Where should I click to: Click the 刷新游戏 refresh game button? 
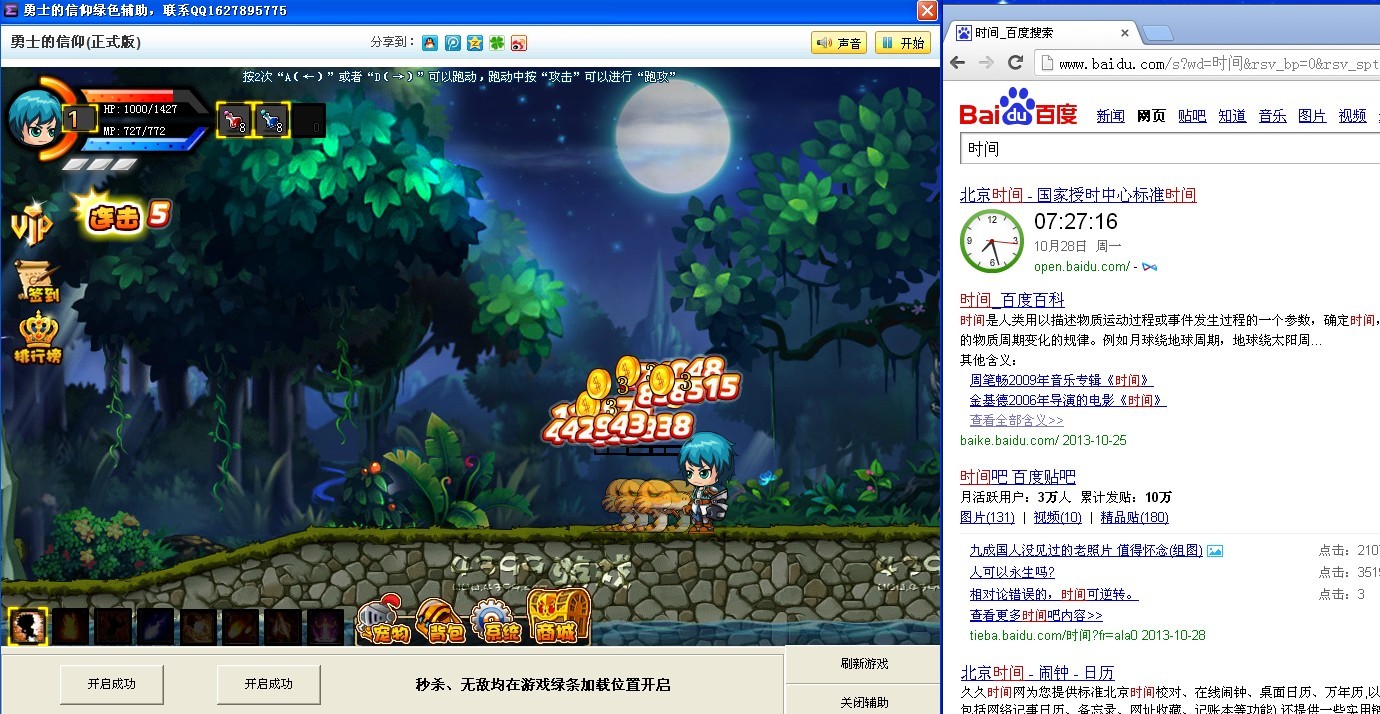(x=864, y=664)
